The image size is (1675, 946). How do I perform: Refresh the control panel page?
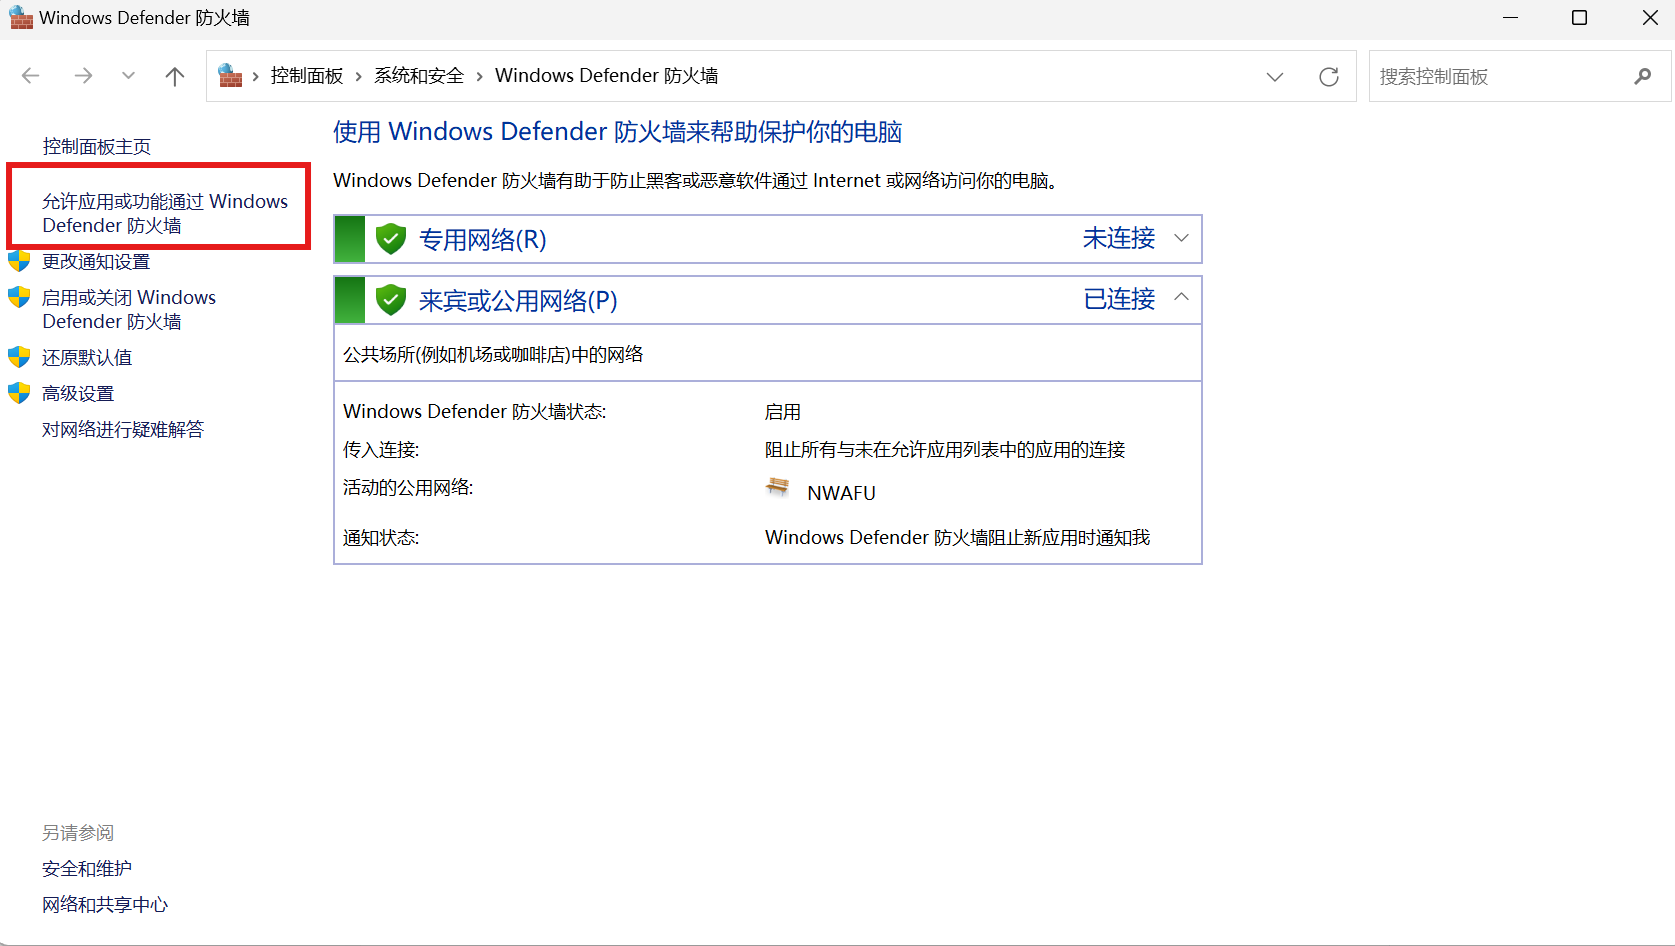(1329, 77)
